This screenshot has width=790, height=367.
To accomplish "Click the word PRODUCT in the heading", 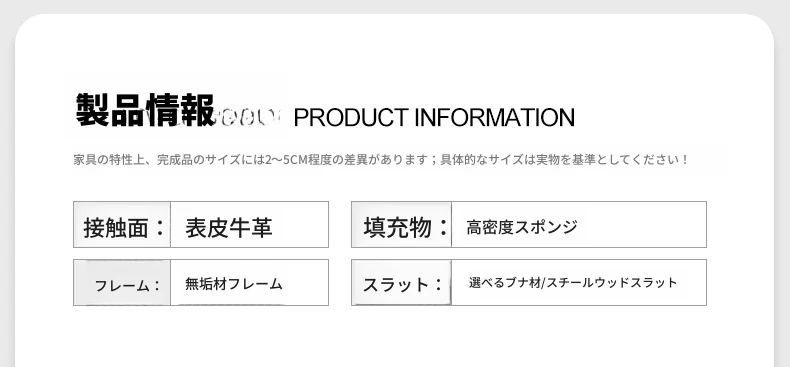I will (351, 117).
